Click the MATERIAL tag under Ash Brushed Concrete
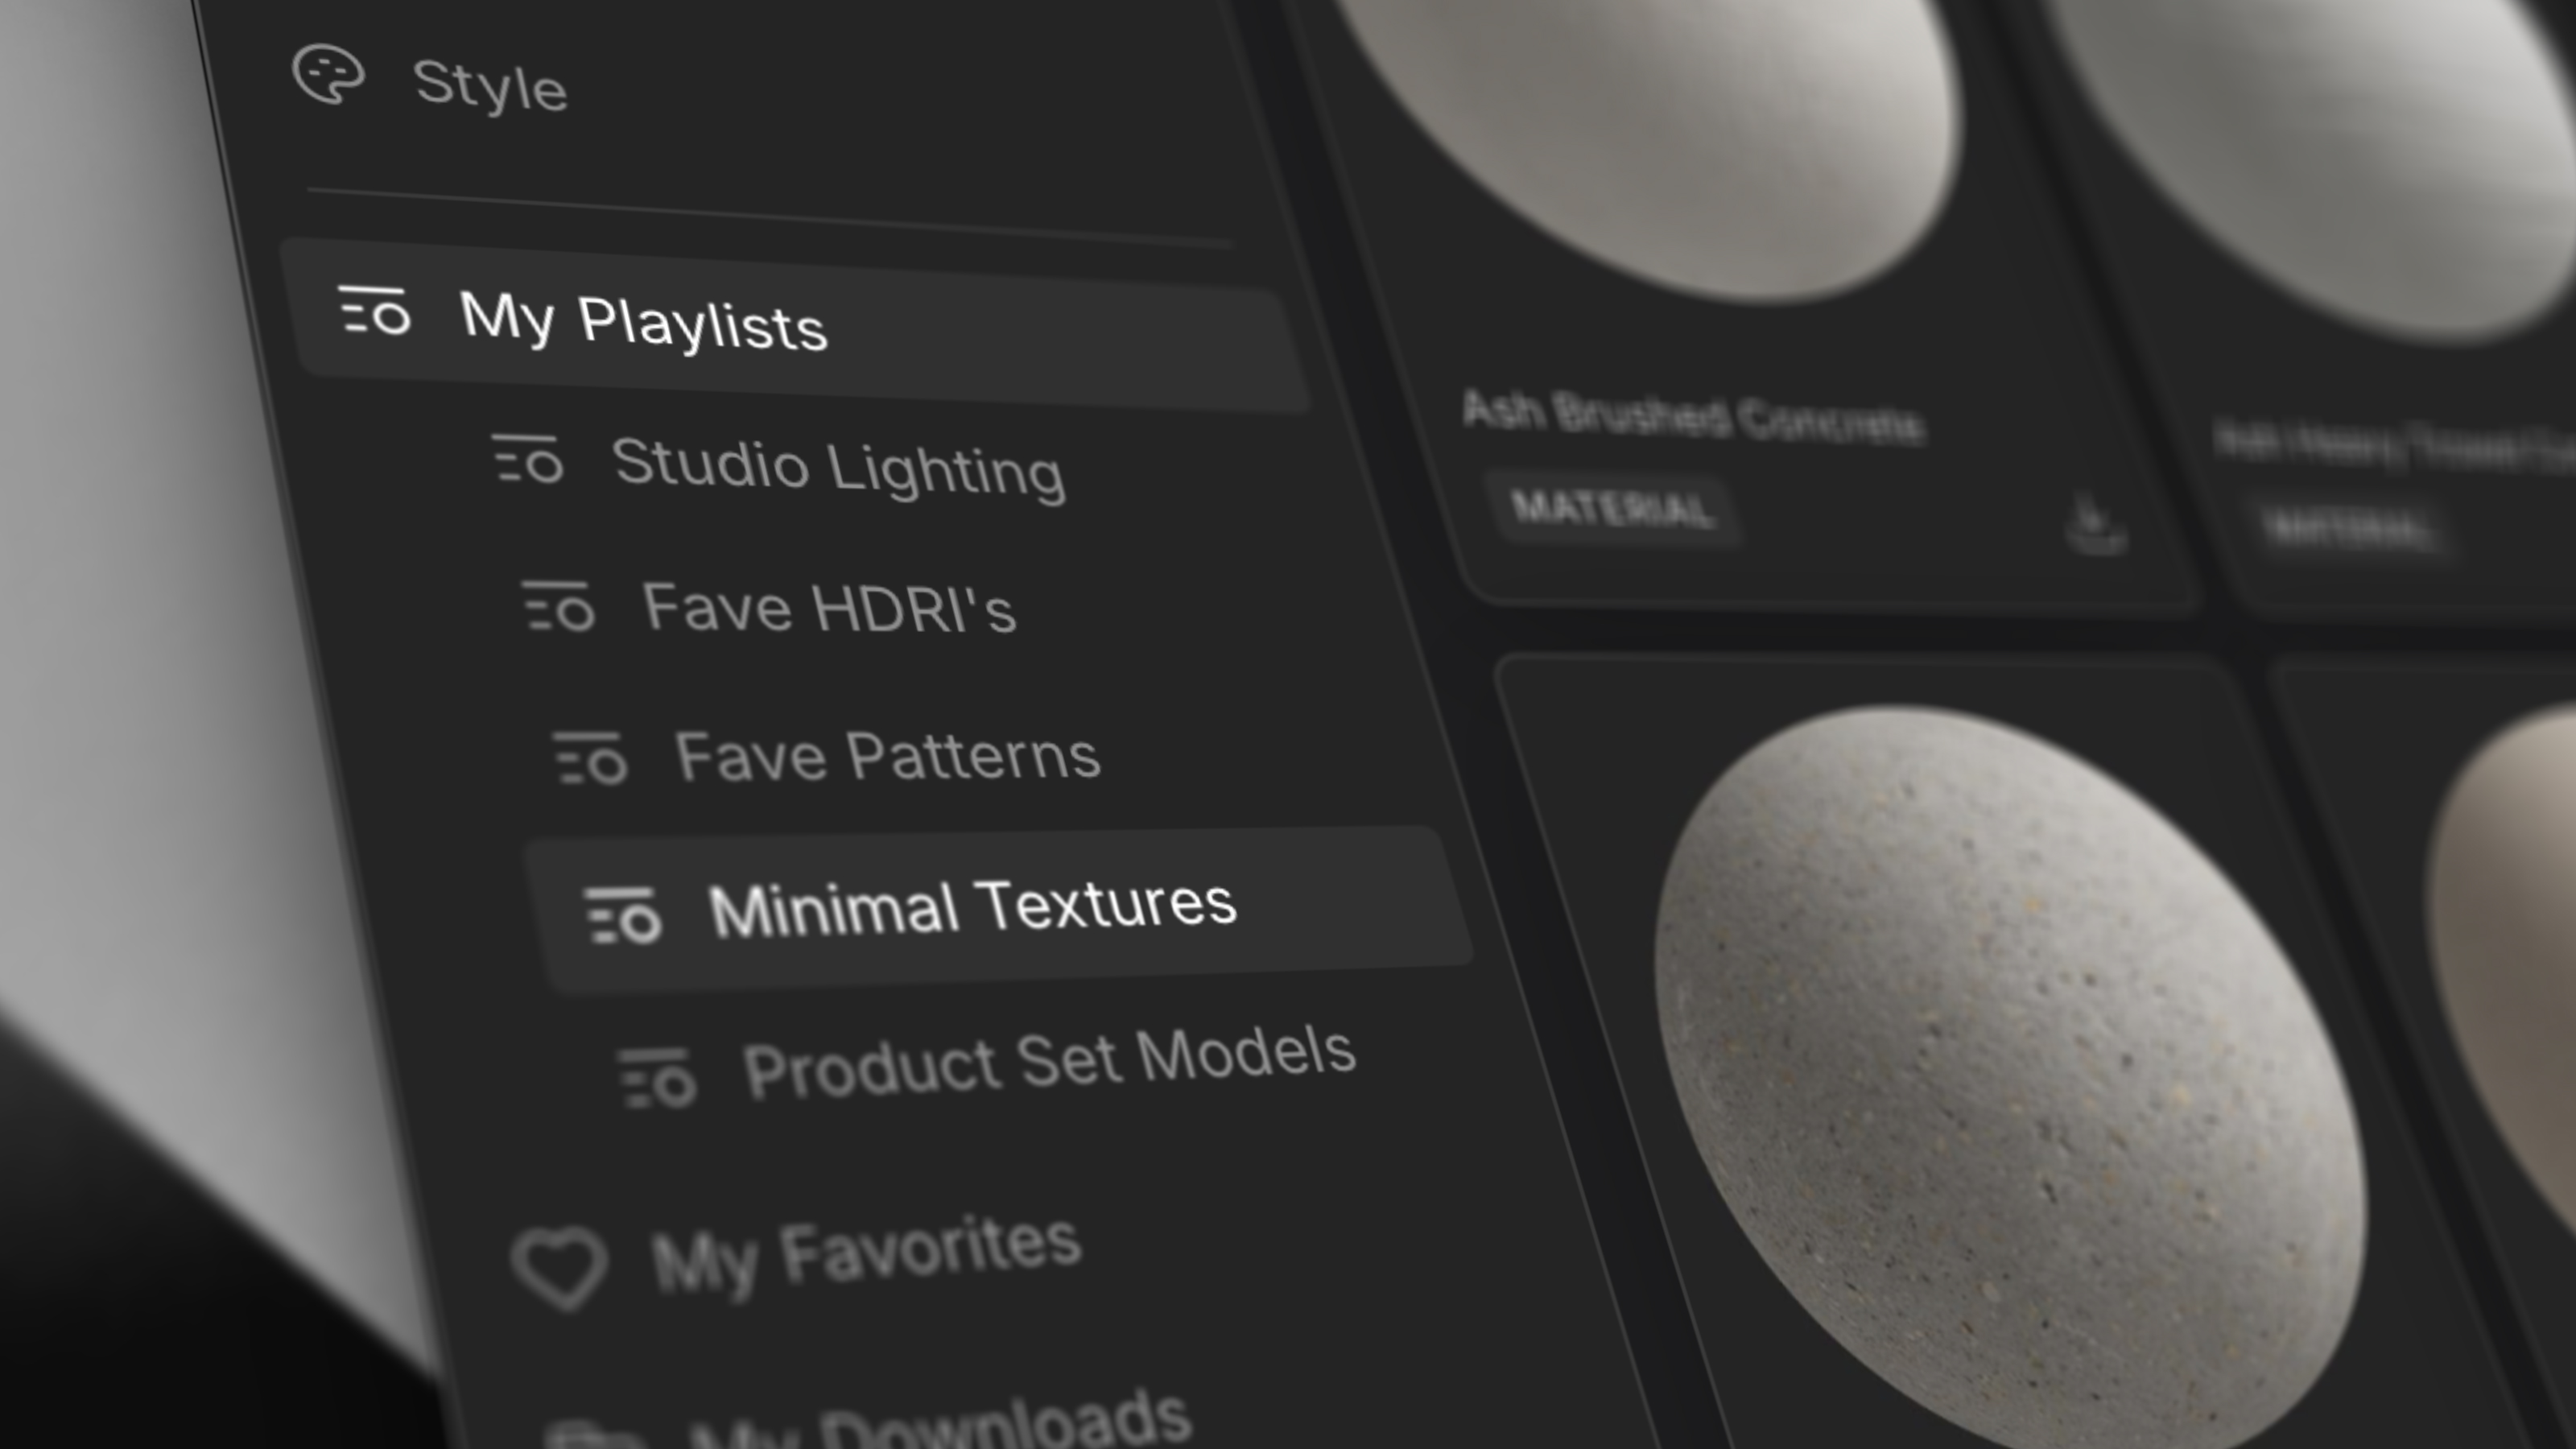This screenshot has width=2576, height=1449. pos(1612,508)
